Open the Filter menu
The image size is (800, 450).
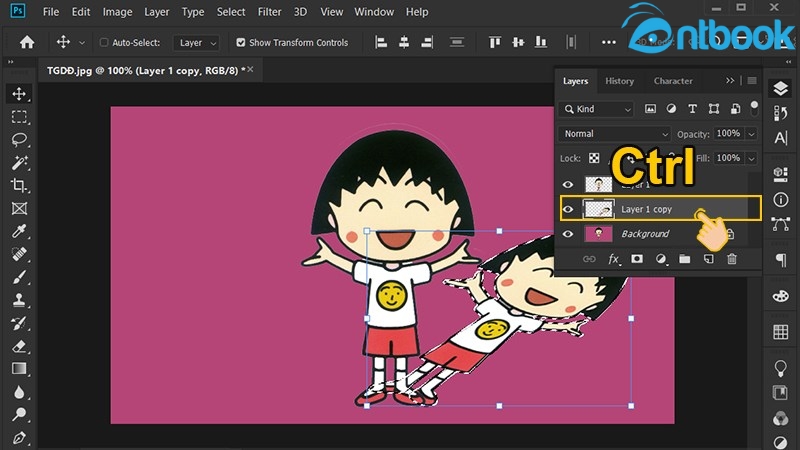click(x=269, y=12)
